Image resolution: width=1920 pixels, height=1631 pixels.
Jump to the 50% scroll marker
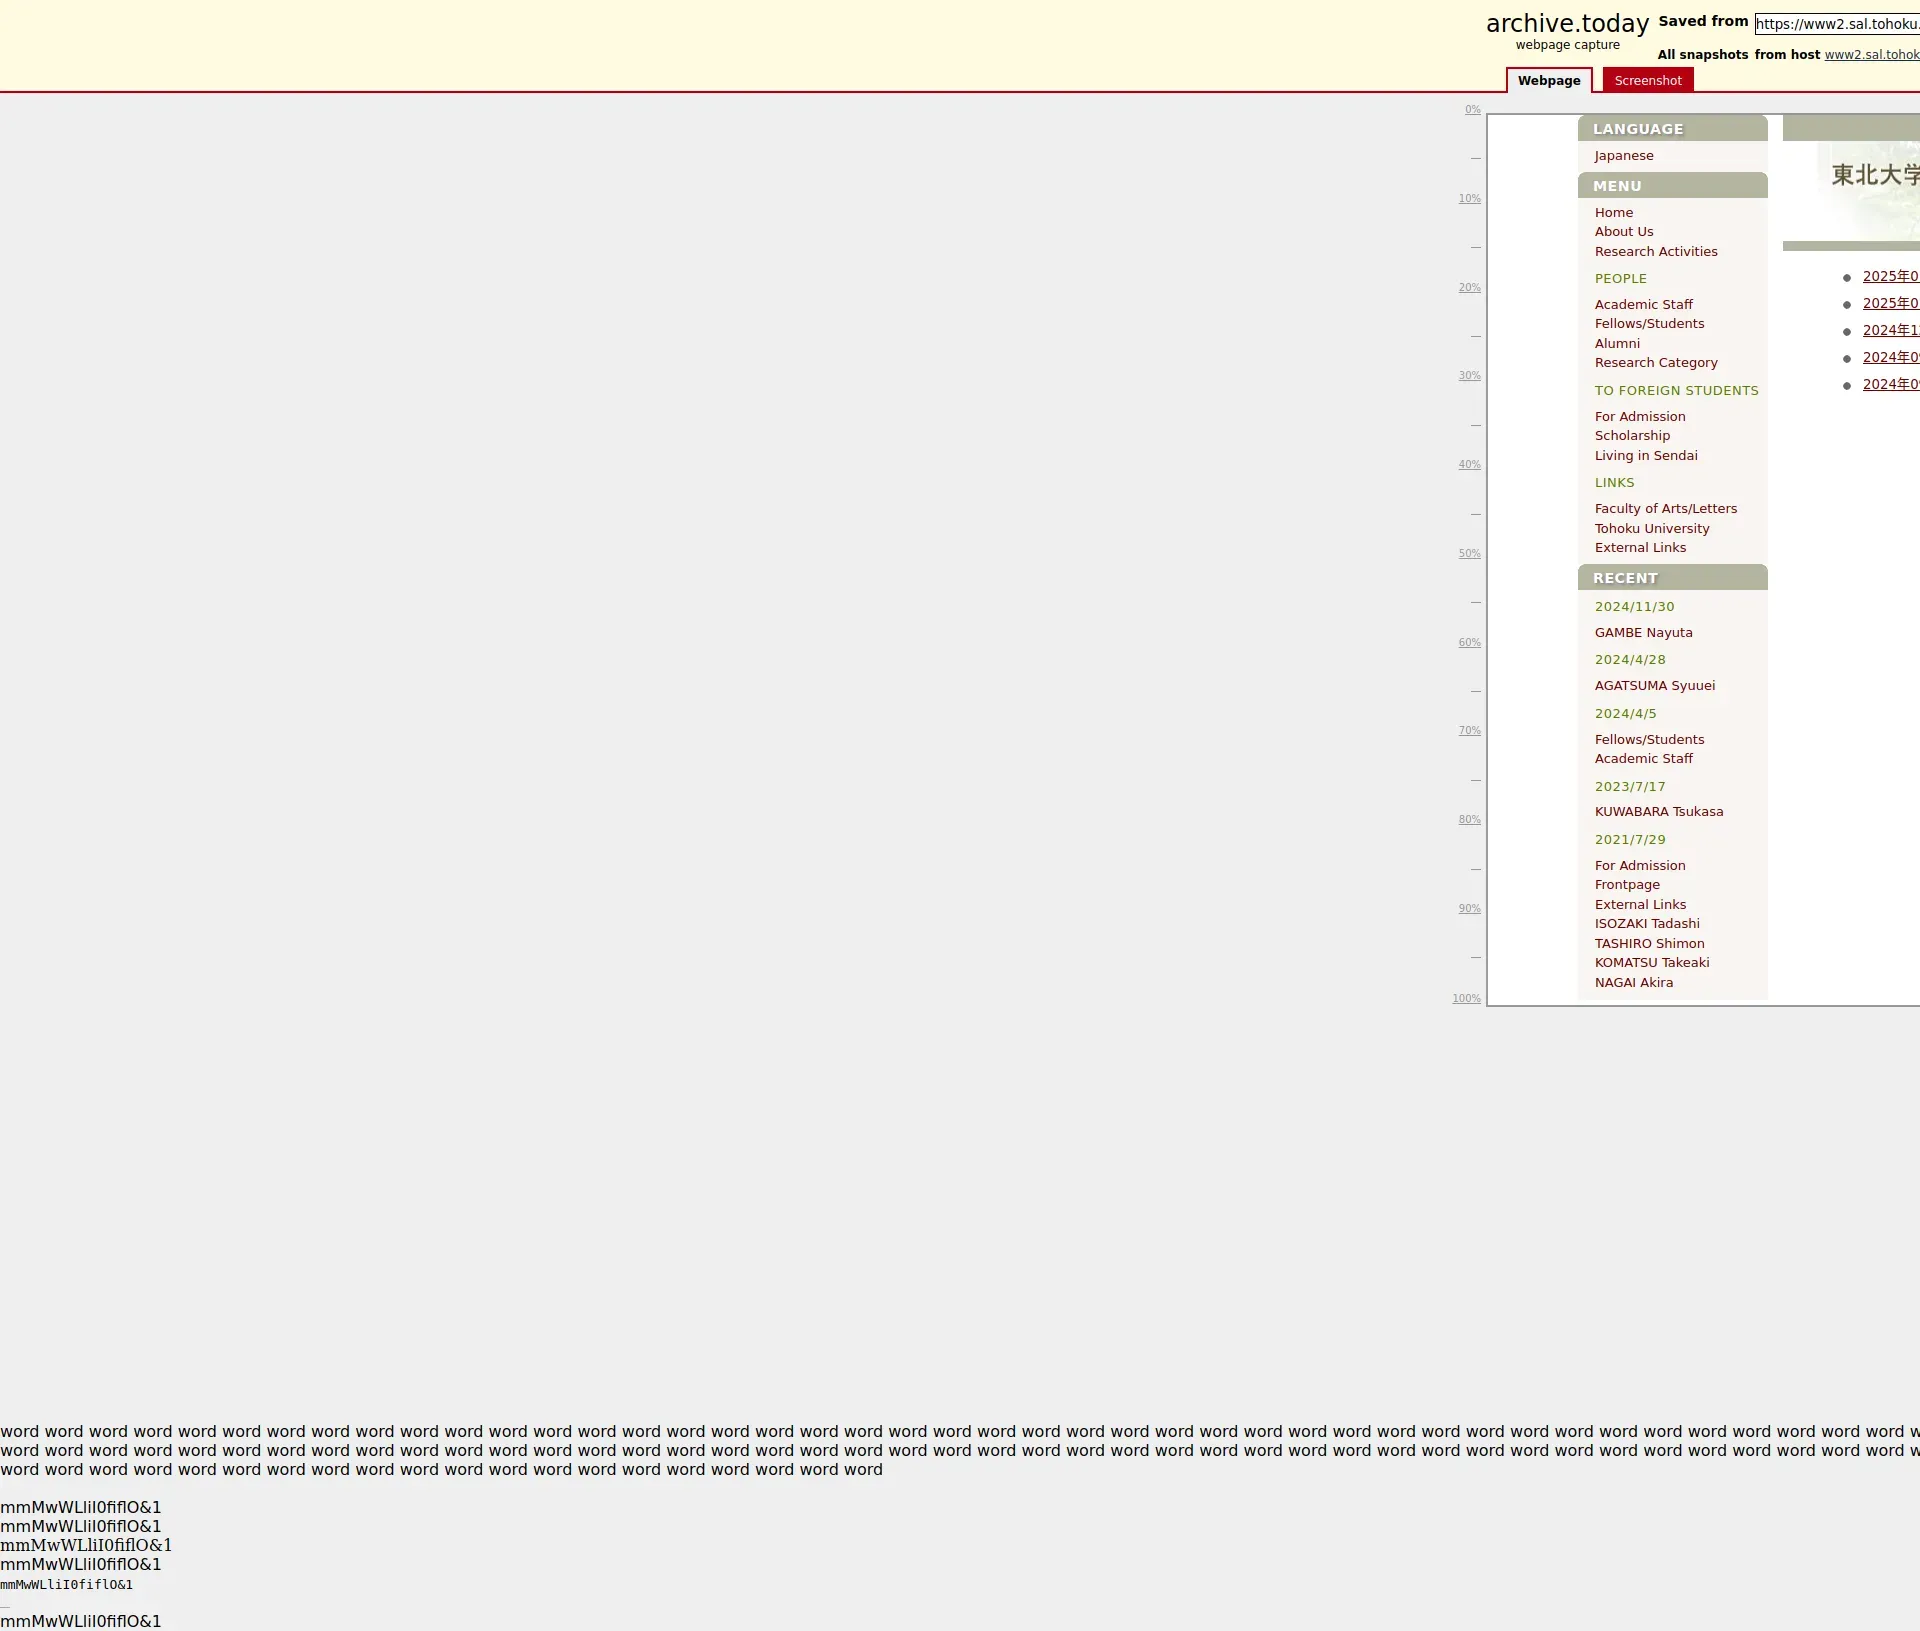tap(1468, 554)
